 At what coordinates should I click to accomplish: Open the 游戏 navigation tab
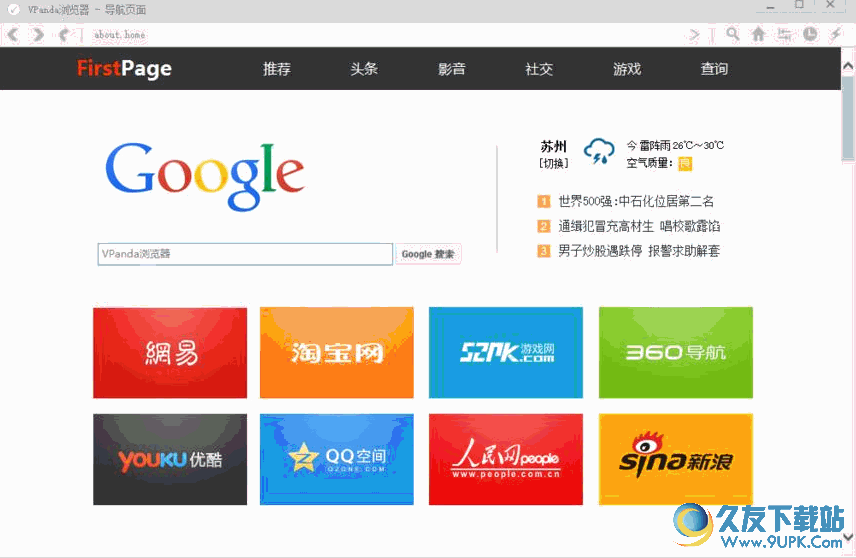(x=627, y=69)
